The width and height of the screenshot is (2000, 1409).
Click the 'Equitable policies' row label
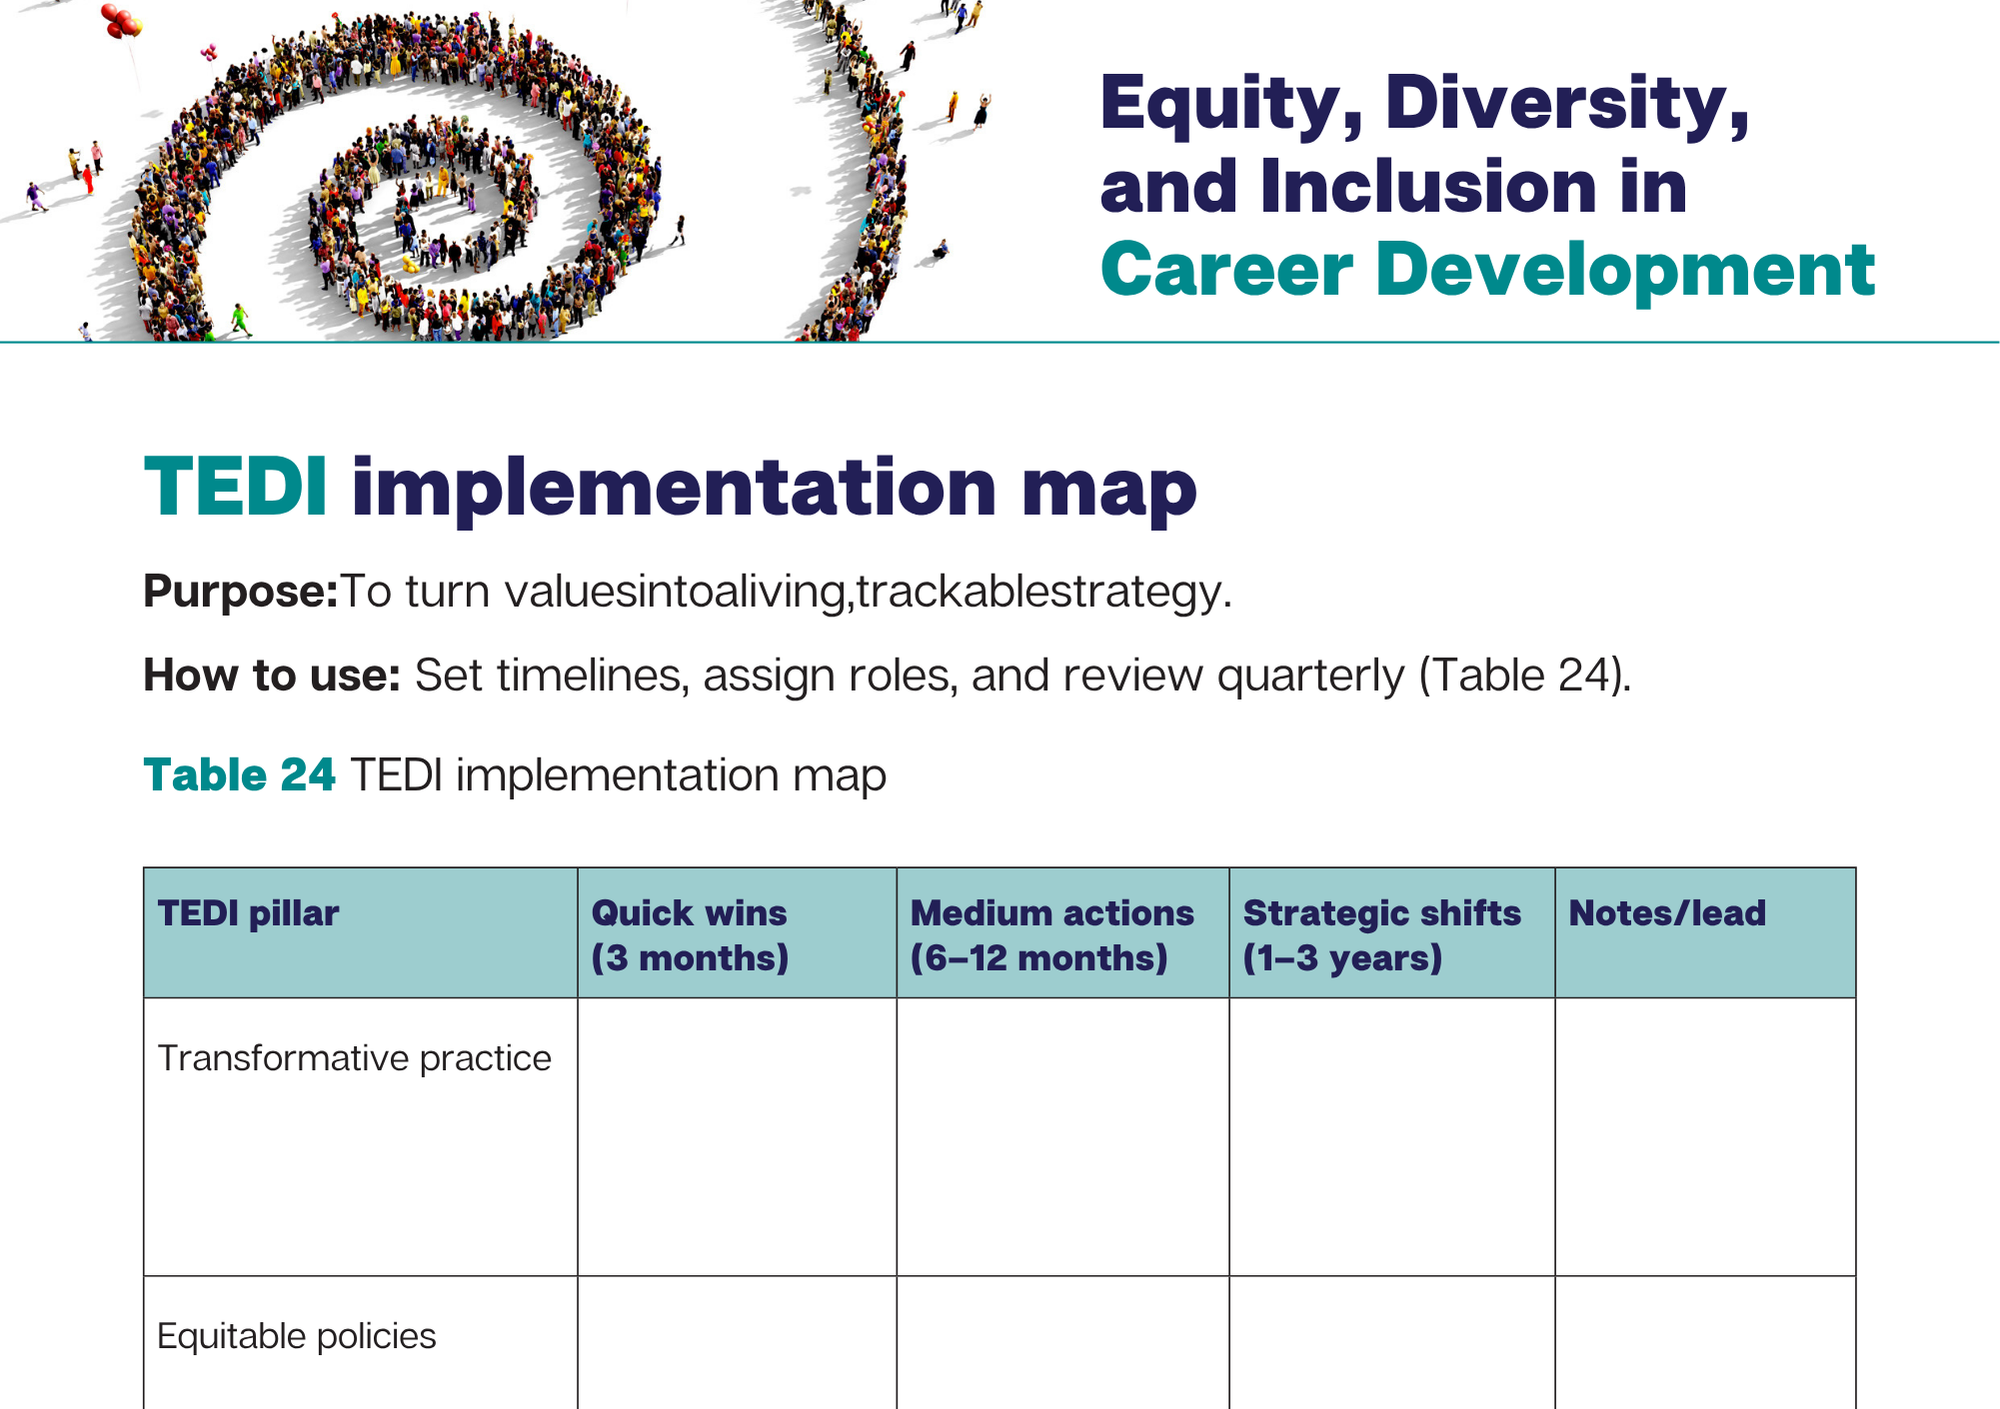pyautogui.click(x=296, y=1336)
